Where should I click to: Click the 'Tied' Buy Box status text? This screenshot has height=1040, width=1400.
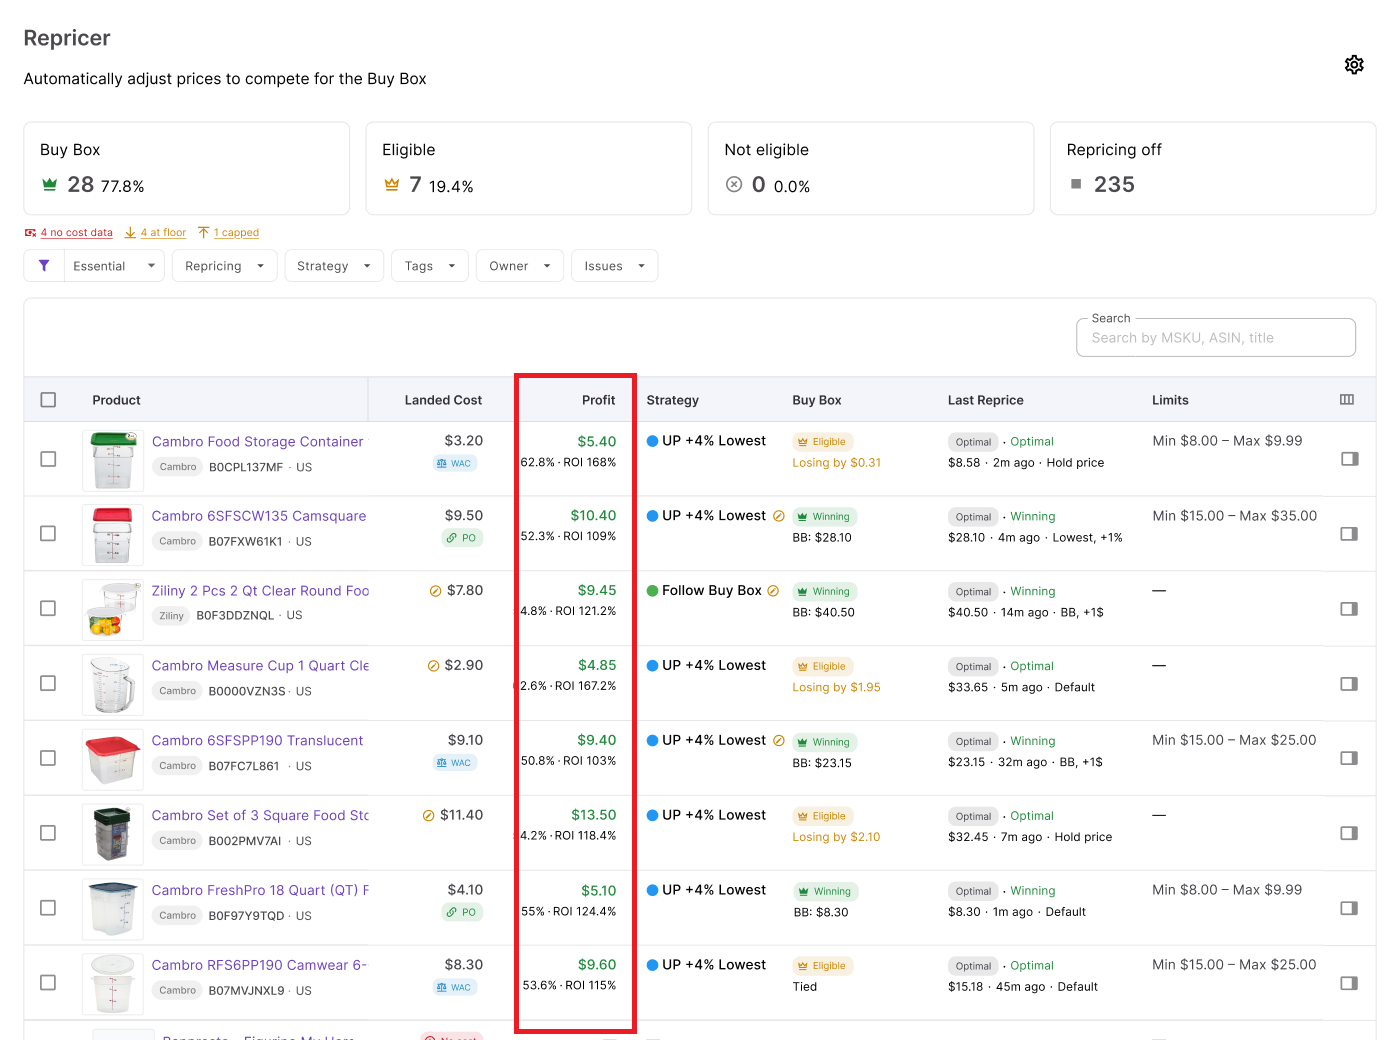click(x=805, y=987)
